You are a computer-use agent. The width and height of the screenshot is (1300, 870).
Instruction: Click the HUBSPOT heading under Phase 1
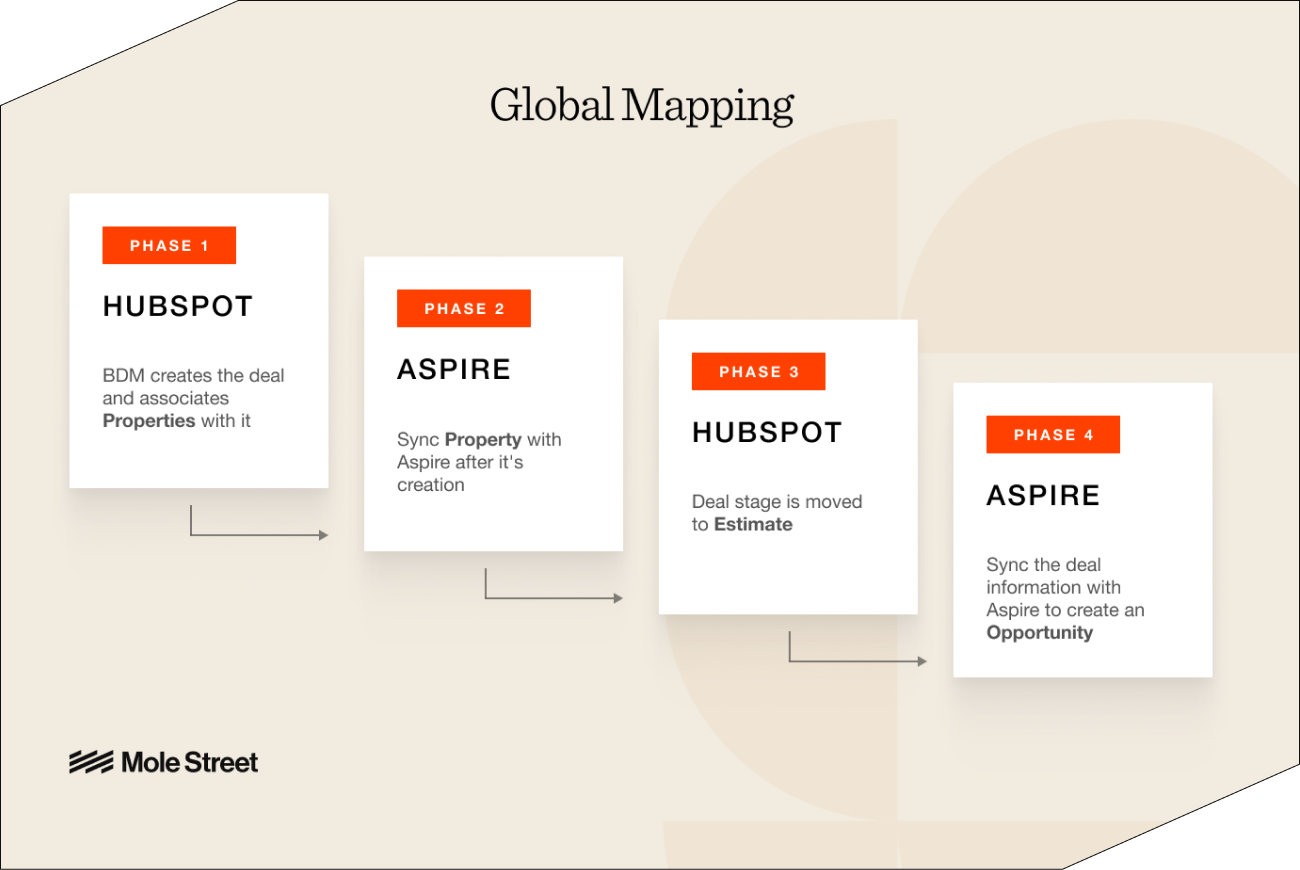[178, 306]
